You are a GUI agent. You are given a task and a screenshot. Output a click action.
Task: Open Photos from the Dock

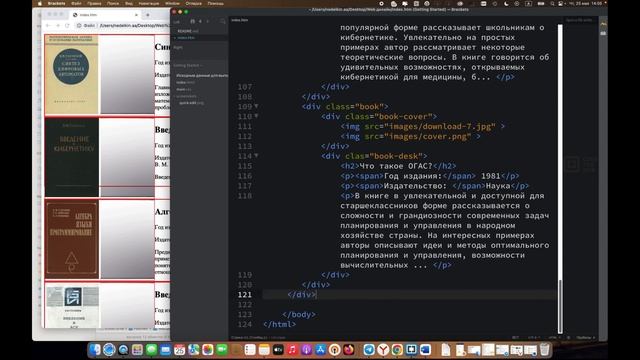click(208, 349)
